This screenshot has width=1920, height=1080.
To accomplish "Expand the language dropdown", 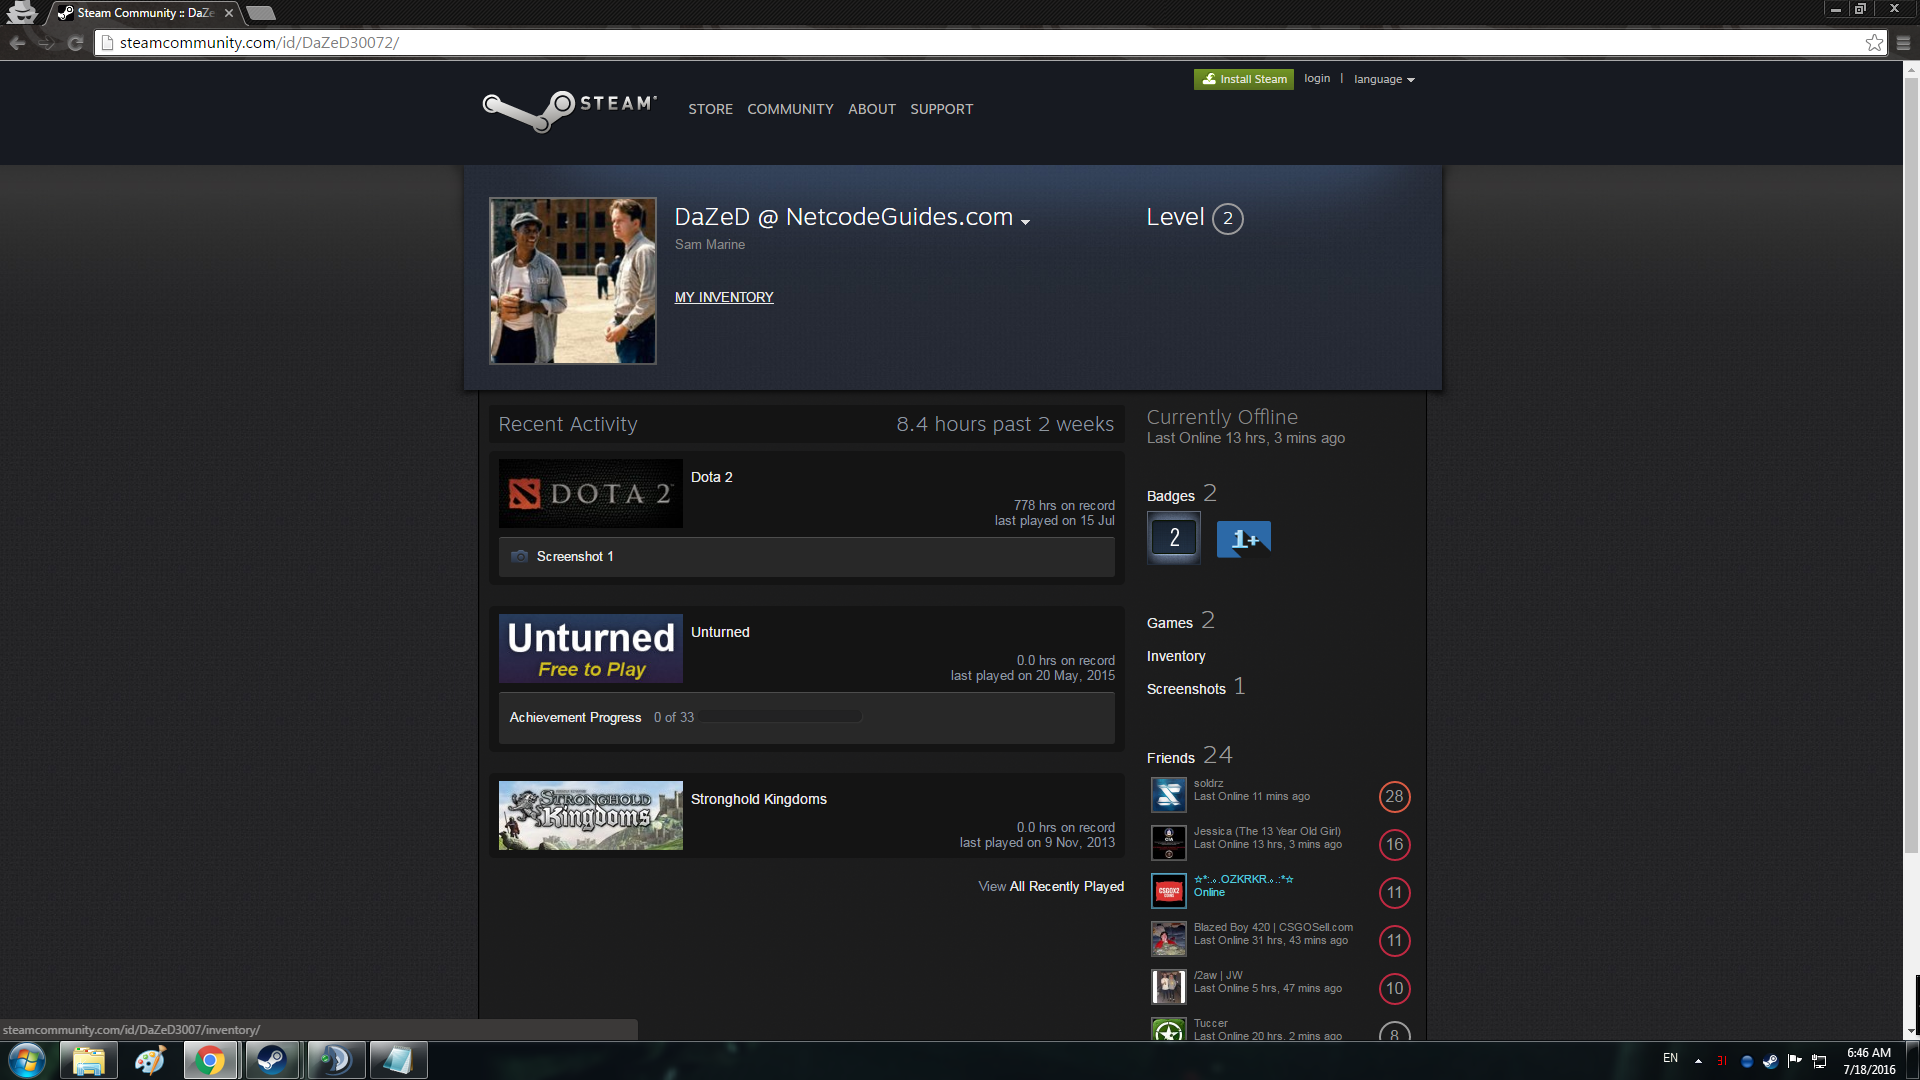I will 1384,80.
